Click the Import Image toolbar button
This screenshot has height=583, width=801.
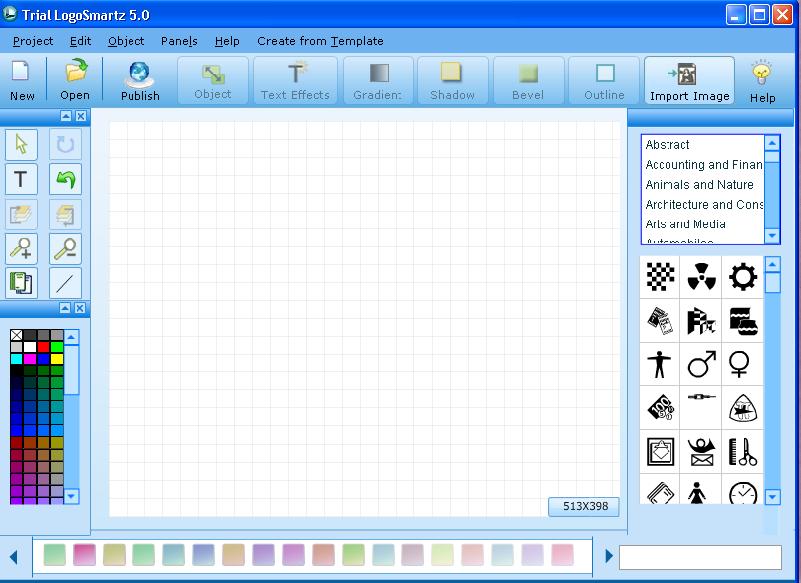tap(689, 81)
